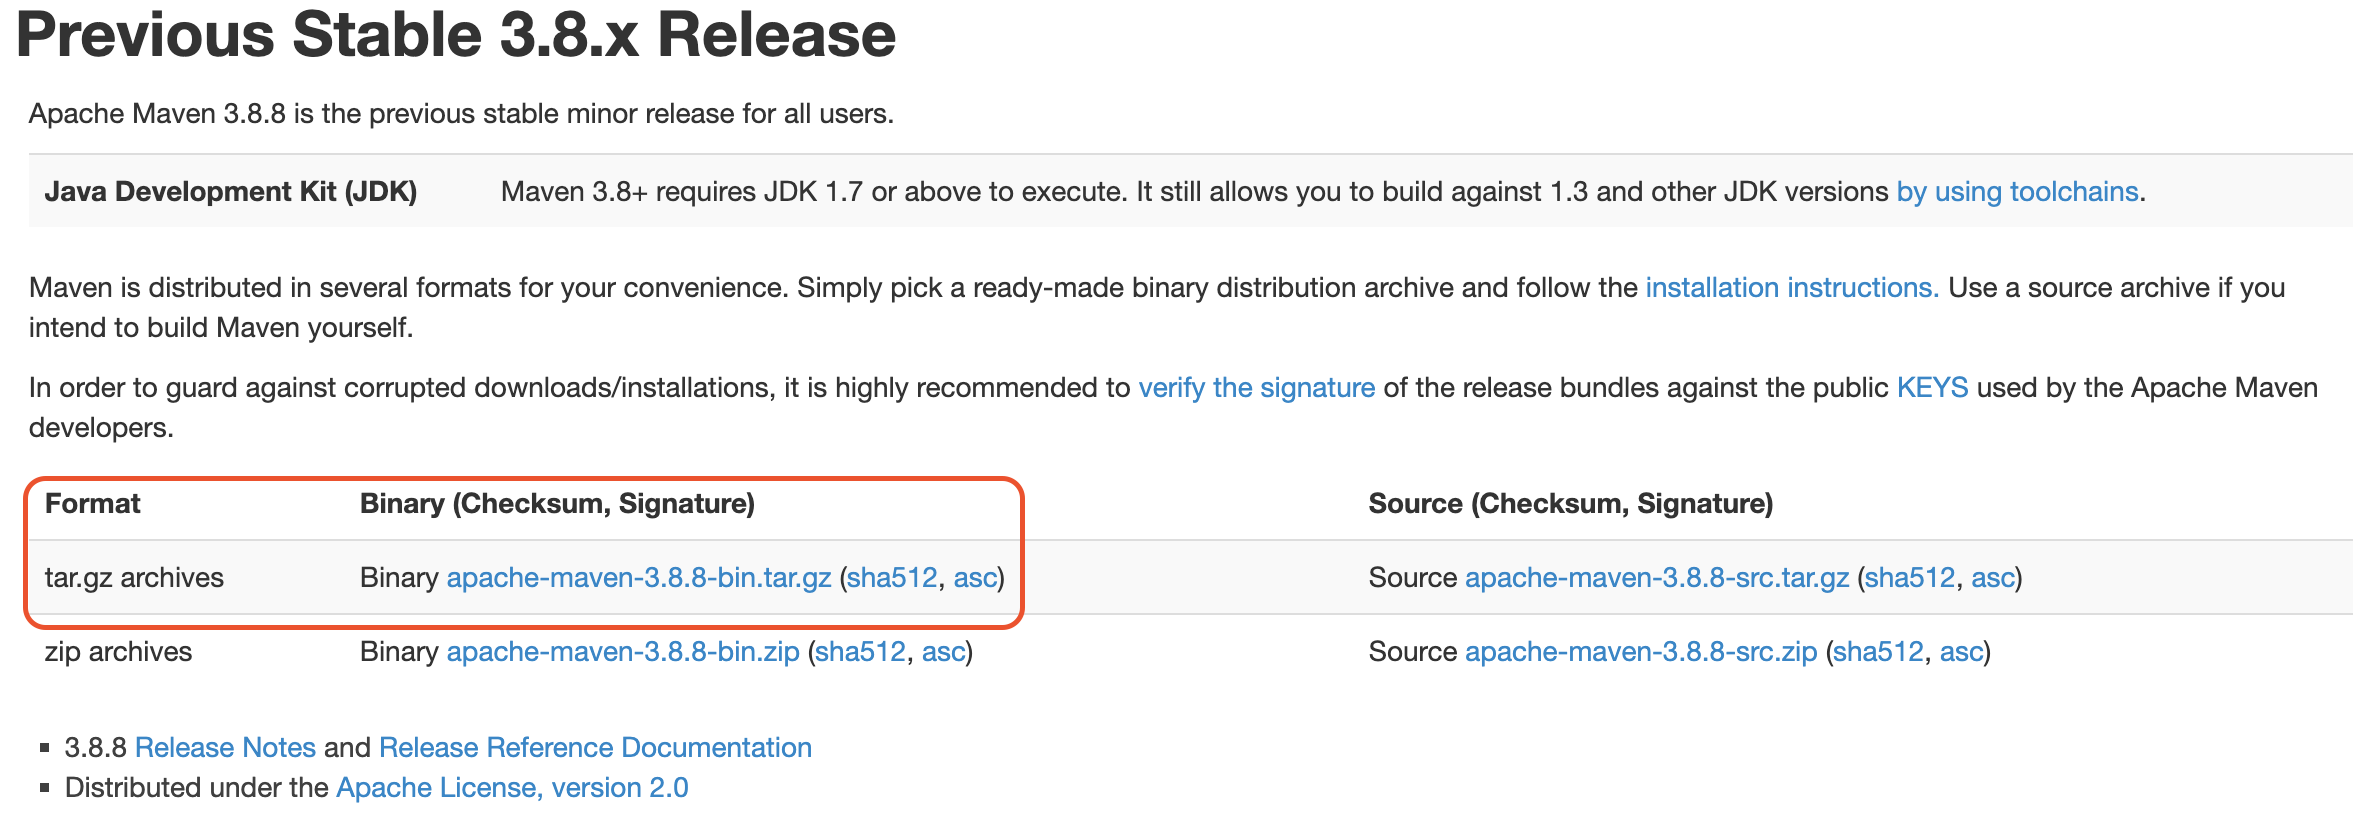Download apache-maven-3.8.8-bin.zip
Viewport: 2353px width, 825px height.
click(623, 651)
